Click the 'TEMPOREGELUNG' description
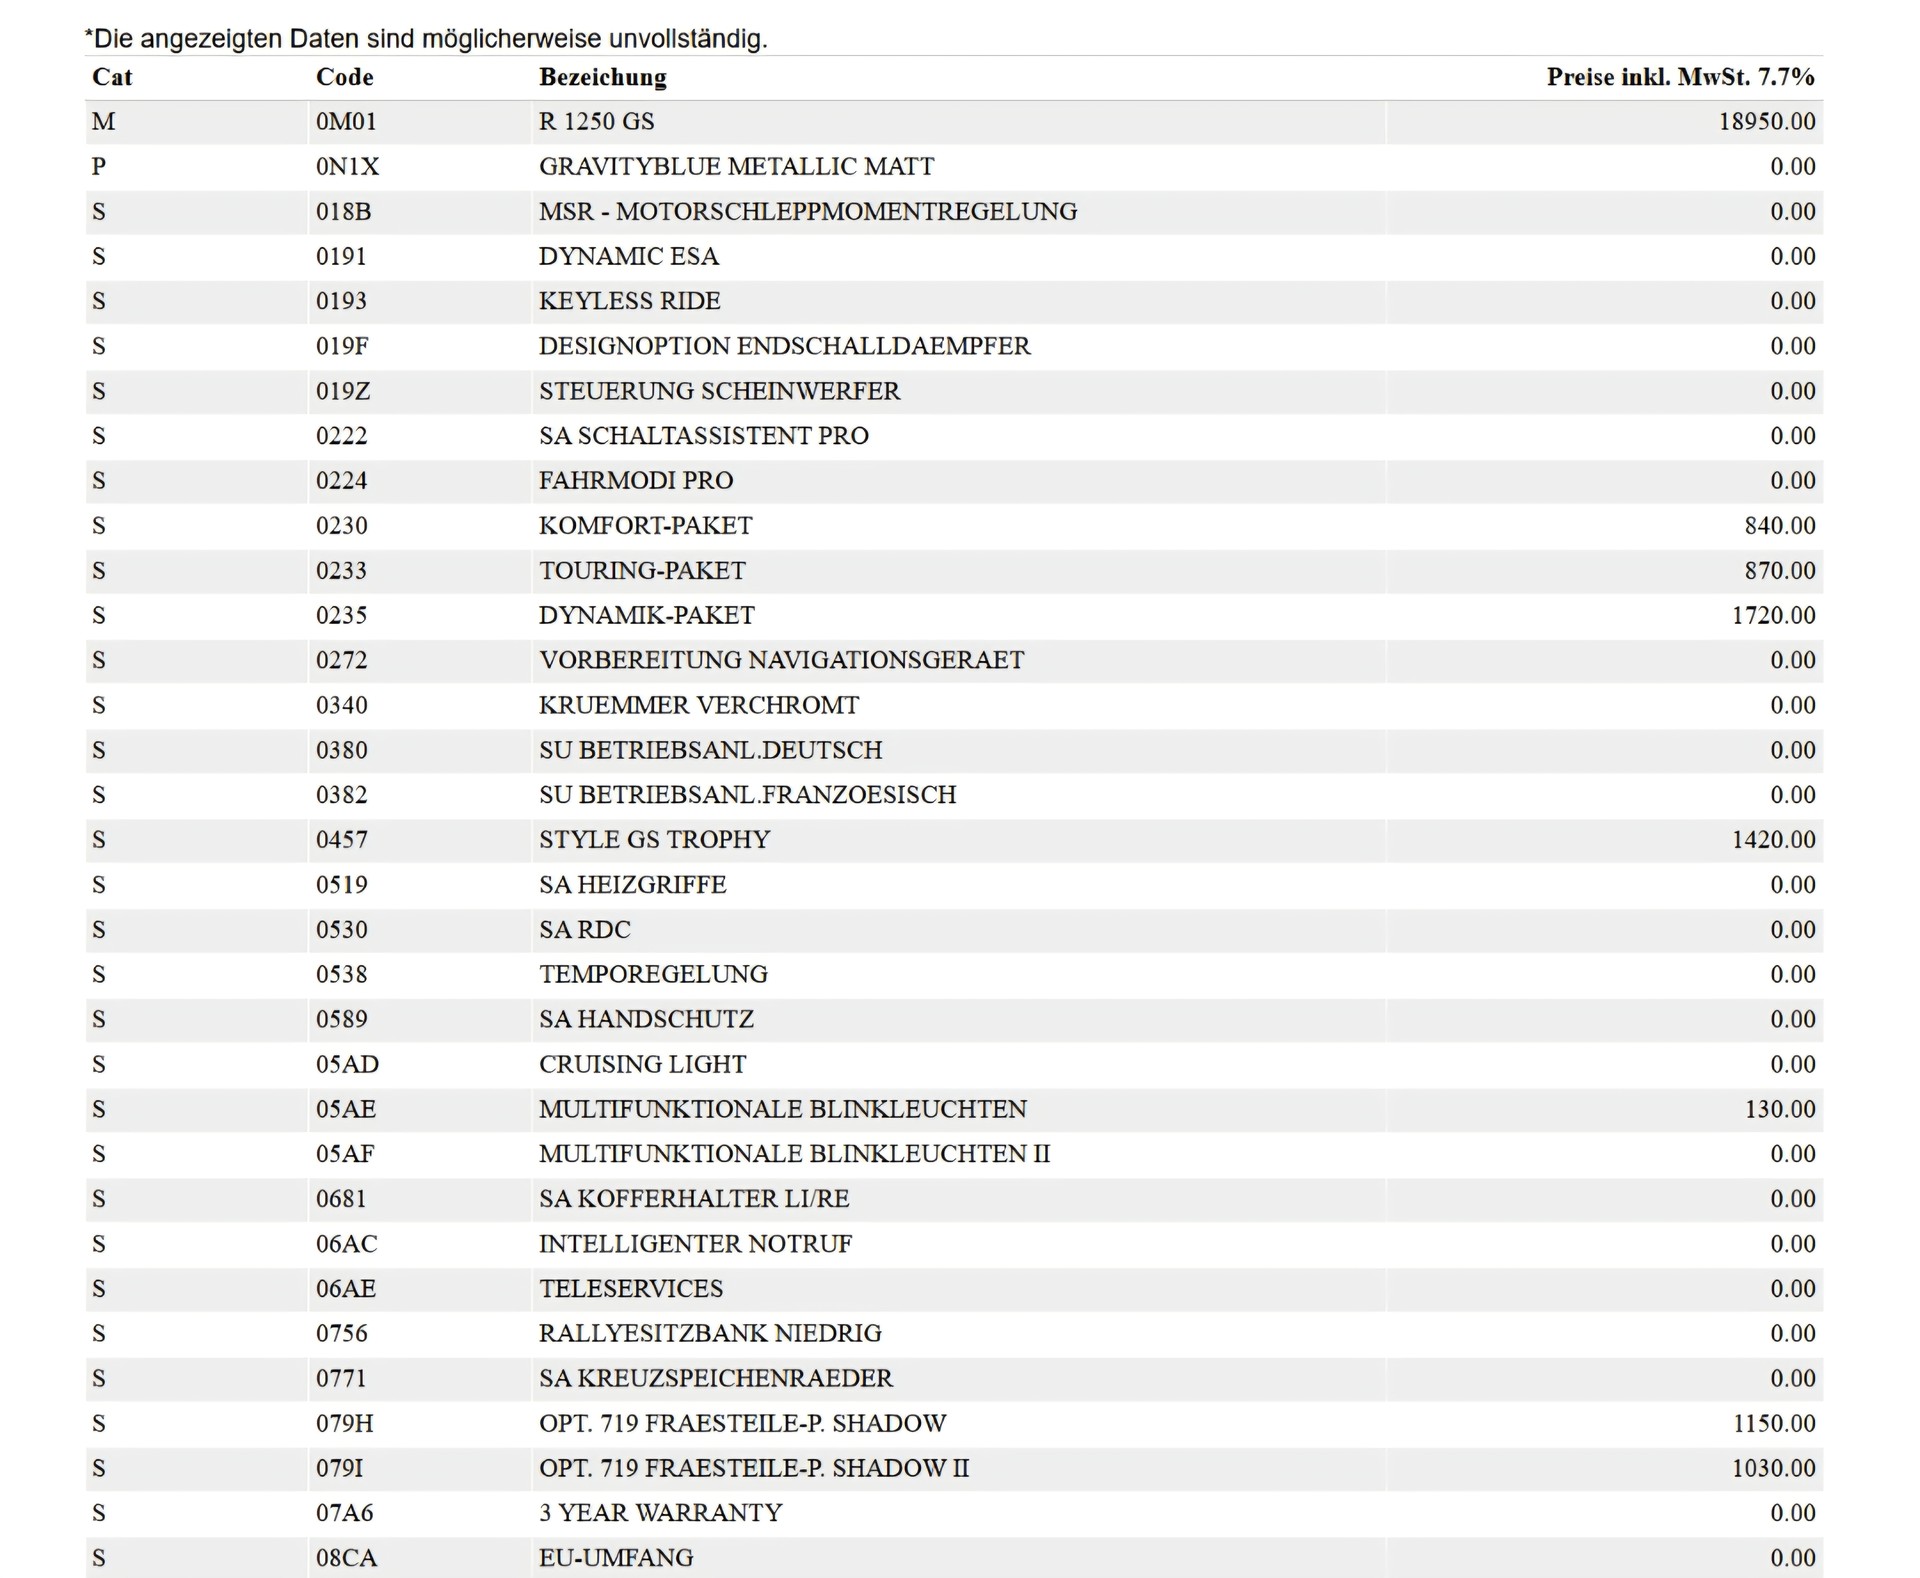The height and width of the screenshot is (1578, 1920). (654, 974)
